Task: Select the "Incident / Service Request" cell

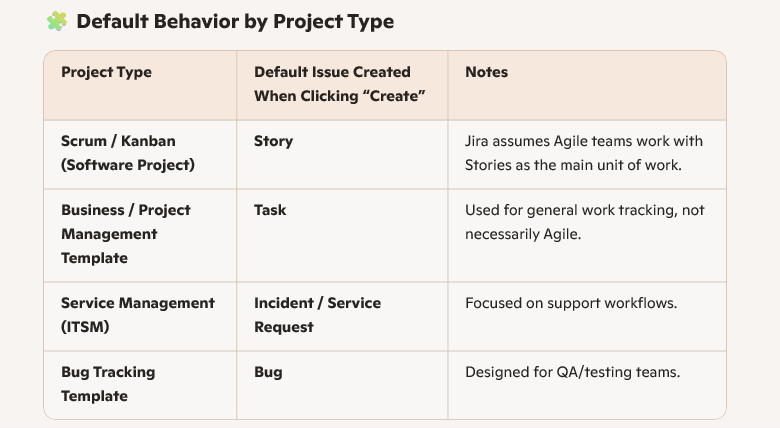Action: pos(317,315)
